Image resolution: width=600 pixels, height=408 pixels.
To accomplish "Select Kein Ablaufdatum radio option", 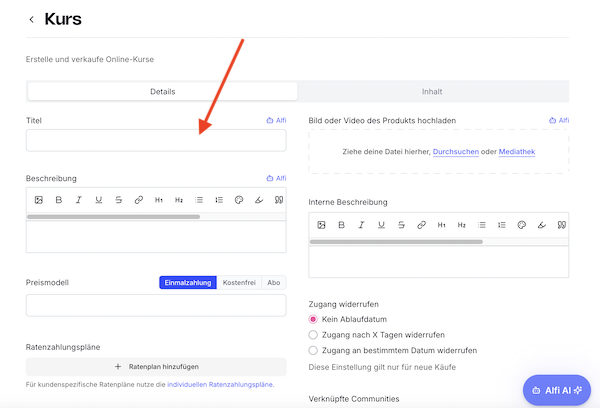I will [313, 319].
